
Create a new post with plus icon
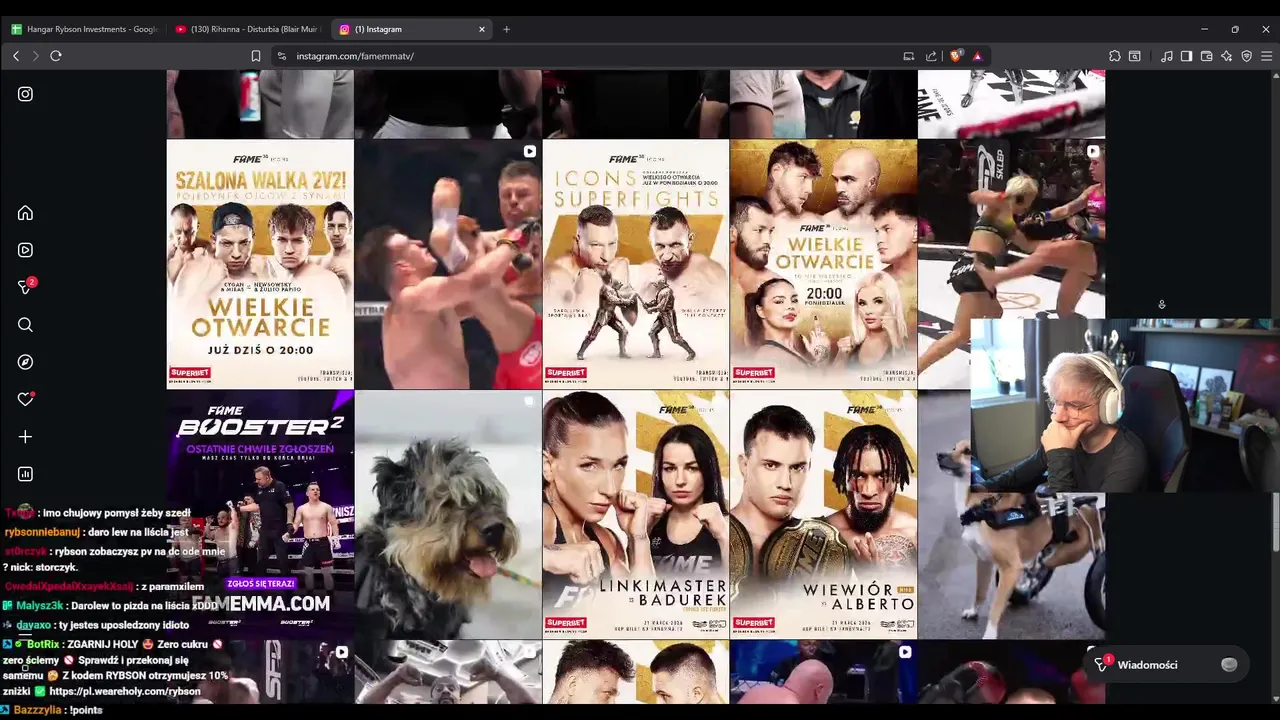[x=25, y=437]
